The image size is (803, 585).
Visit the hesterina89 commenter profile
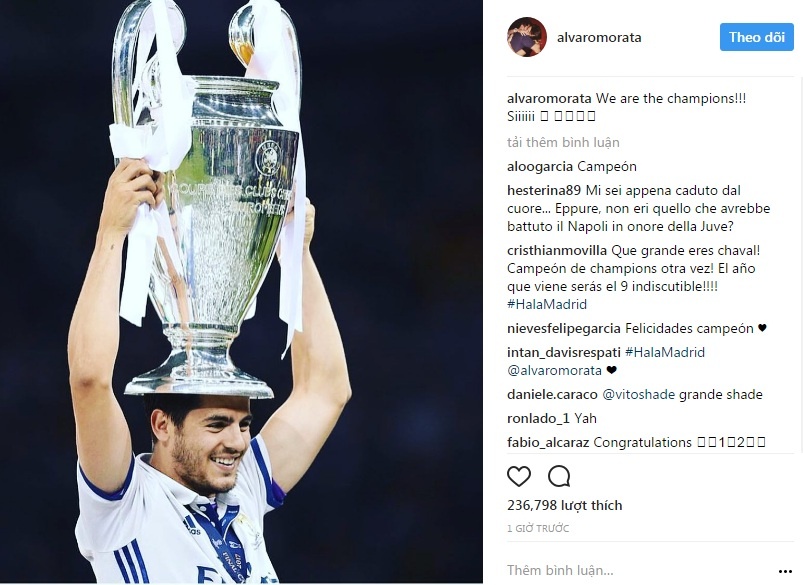[x=544, y=191]
